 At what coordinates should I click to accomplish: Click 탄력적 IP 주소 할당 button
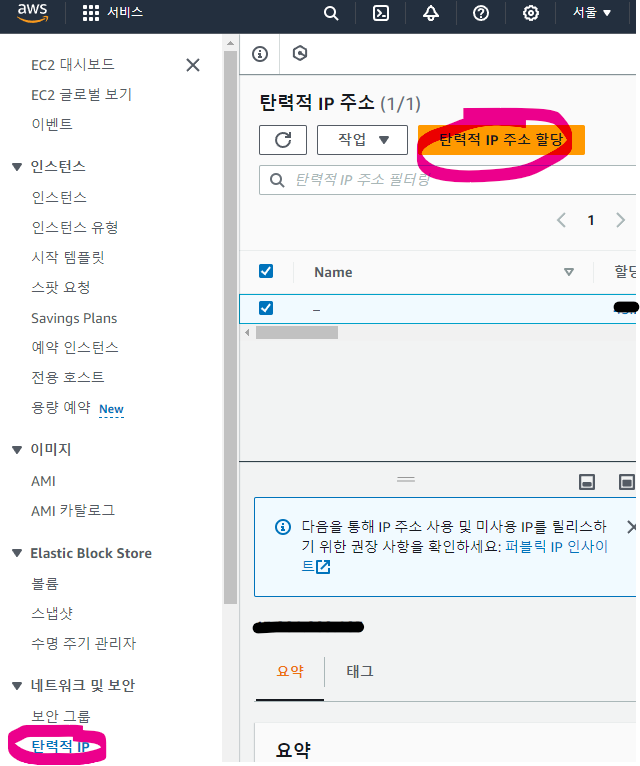click(x=501, y=140)
